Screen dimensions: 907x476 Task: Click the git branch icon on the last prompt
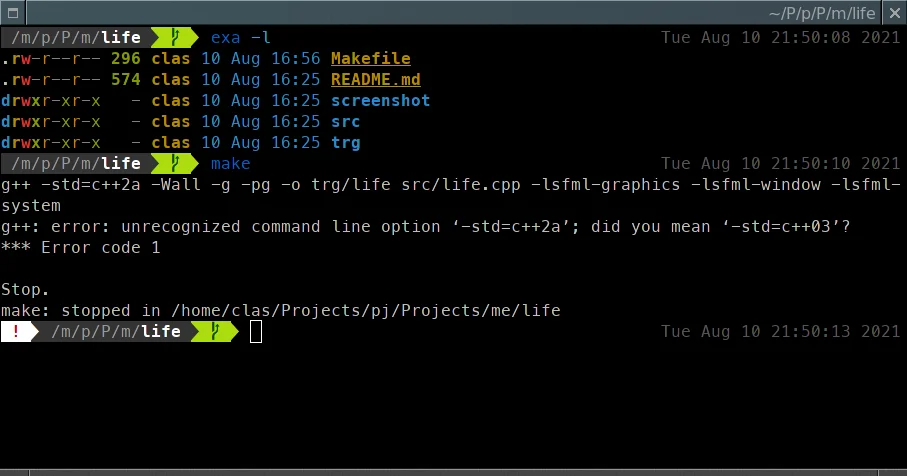(x=215, y=331)
